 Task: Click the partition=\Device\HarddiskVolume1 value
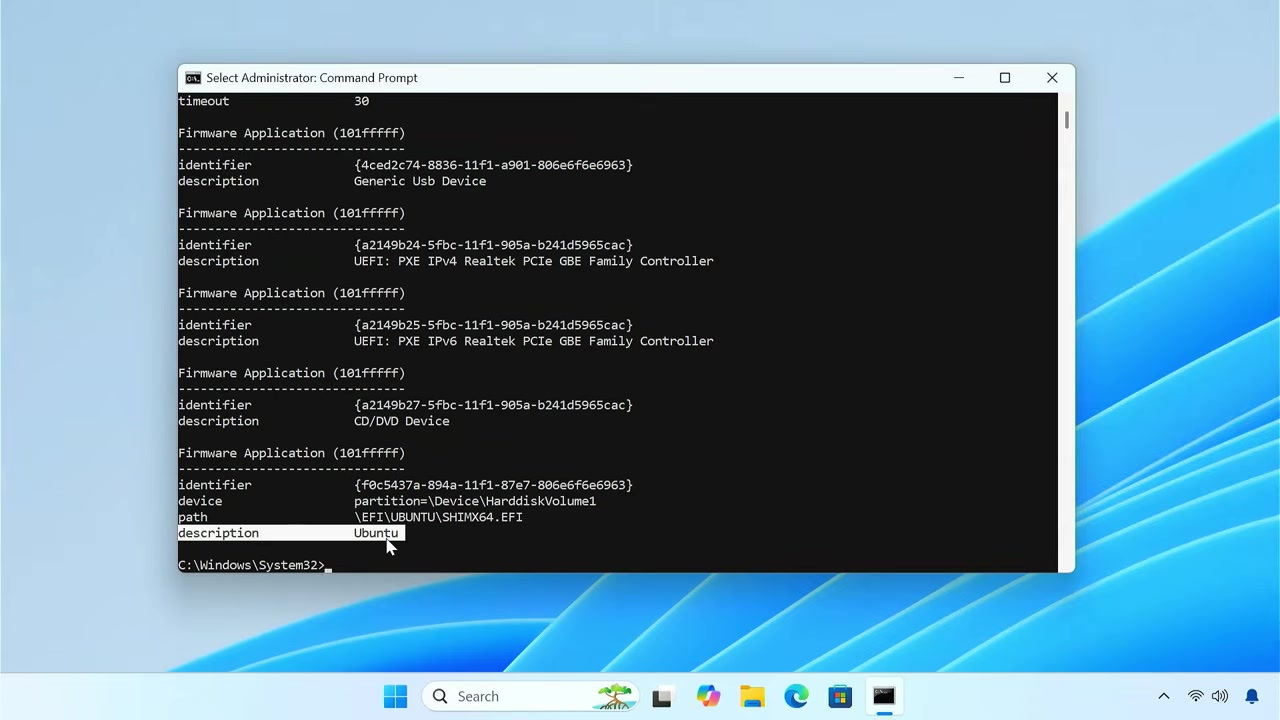click(475, 501)
